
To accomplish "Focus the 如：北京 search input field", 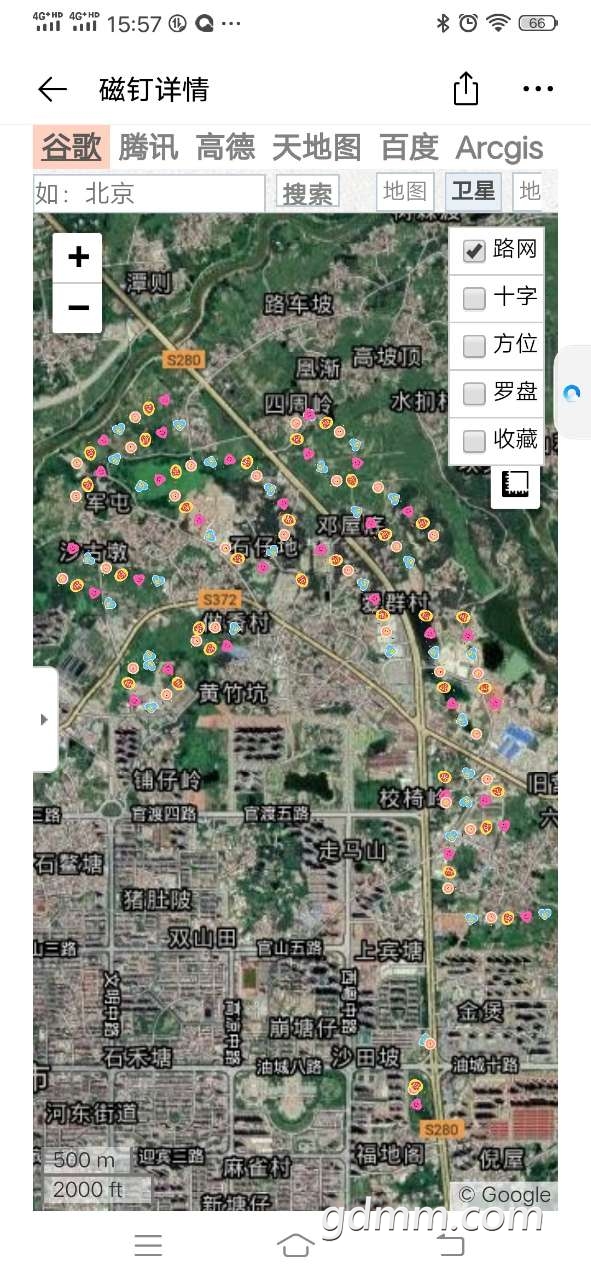I will (149, 193).
